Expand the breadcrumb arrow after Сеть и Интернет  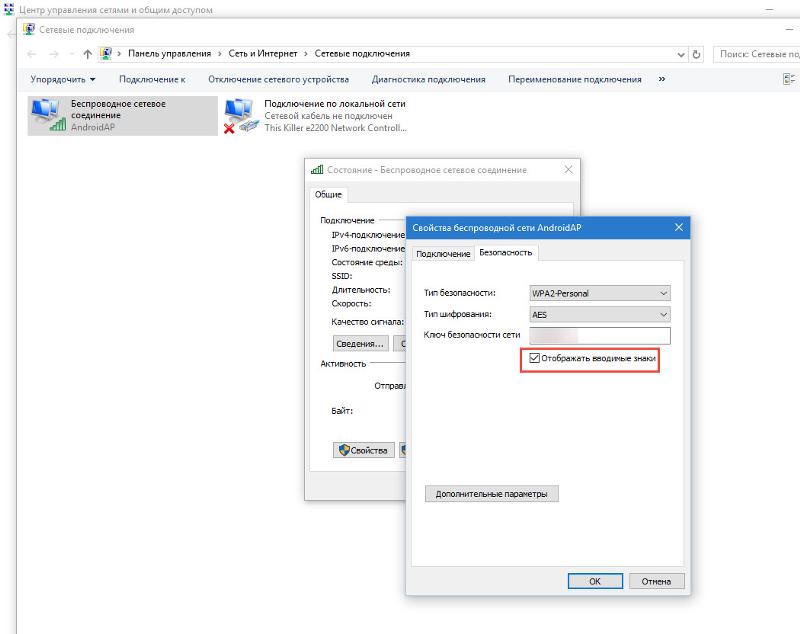(x=306, y=54)
